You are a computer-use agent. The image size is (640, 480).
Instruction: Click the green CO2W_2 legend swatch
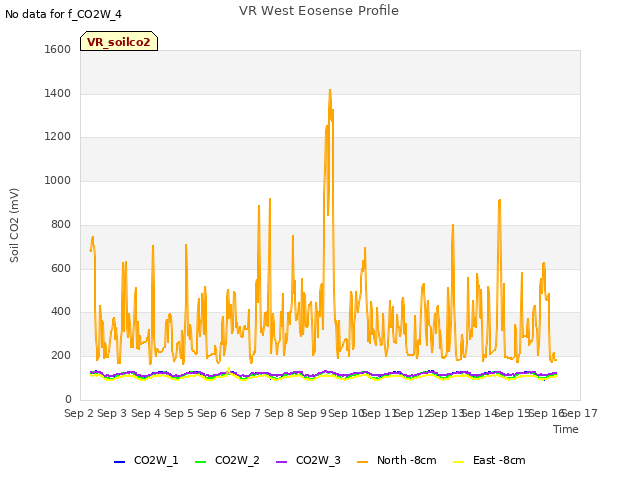[200, 462]
